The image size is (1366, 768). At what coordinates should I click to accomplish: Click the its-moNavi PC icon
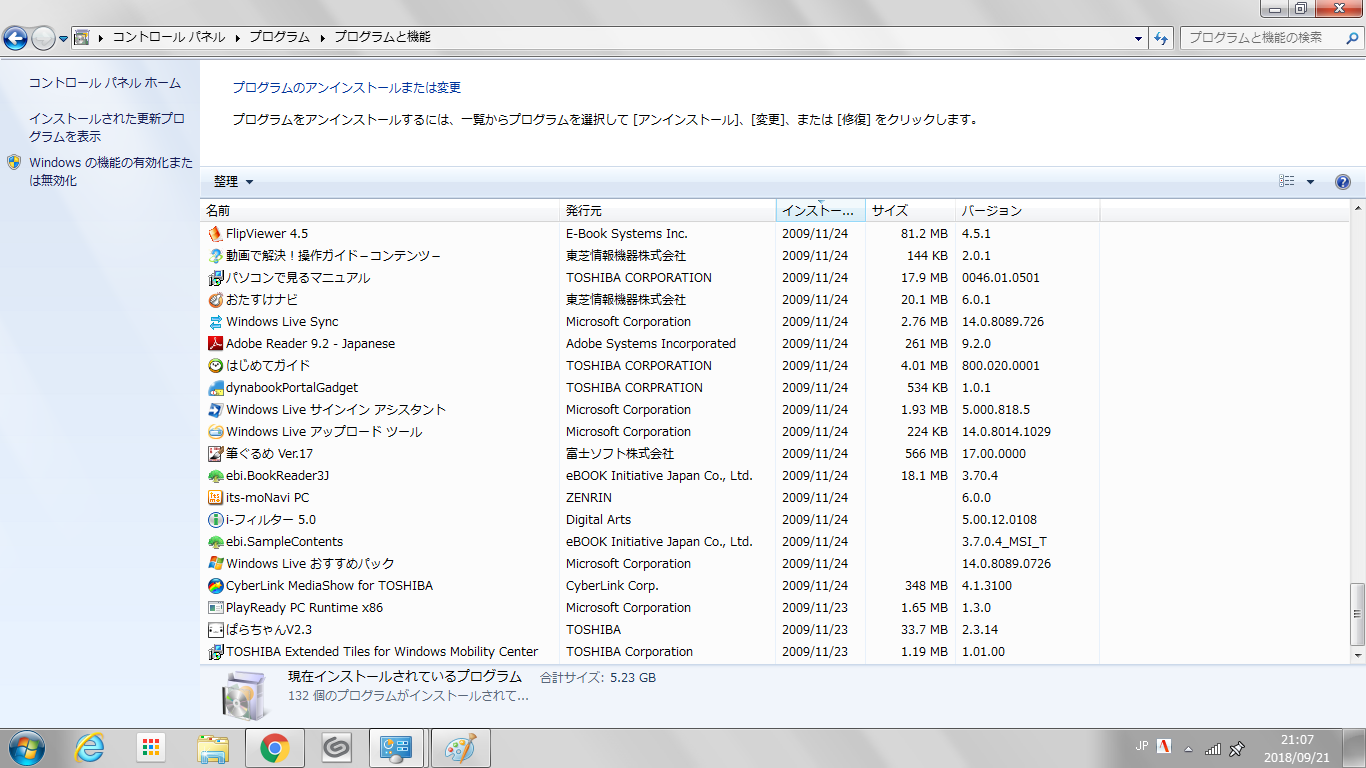[215, 498]
